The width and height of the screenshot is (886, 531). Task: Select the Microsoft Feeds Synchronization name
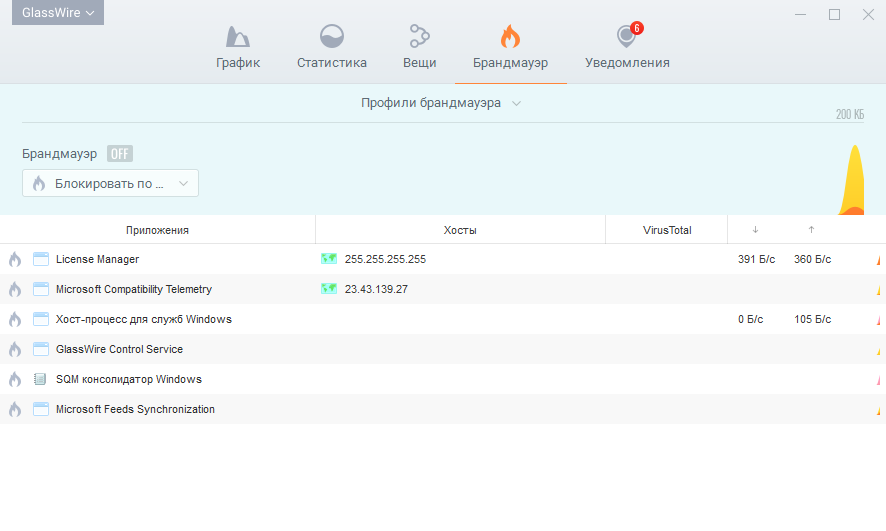[x=135, y=408]
